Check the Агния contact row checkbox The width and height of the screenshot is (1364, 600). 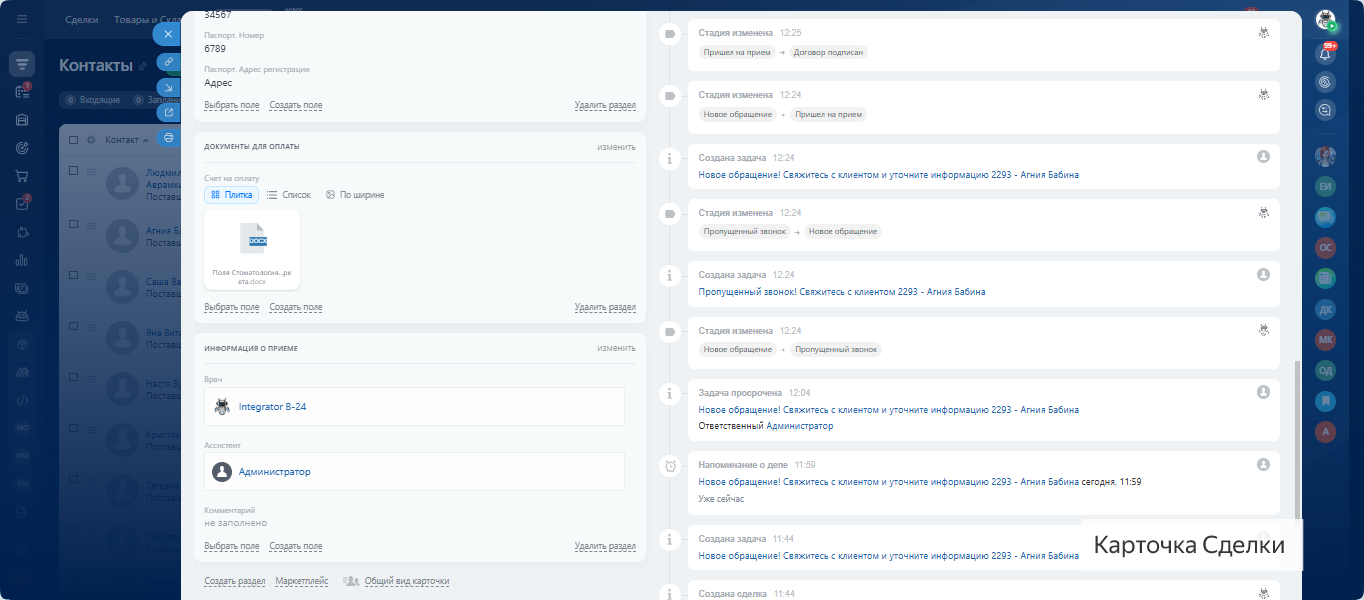click(73, 225)
